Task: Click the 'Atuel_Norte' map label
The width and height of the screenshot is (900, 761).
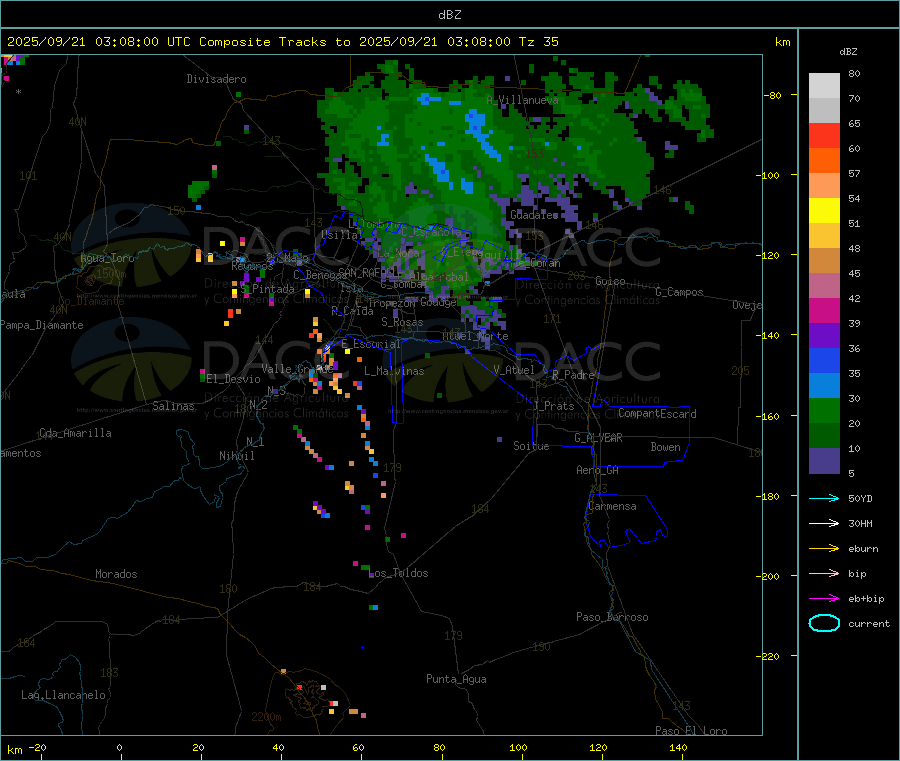Action: [x=475, y=336]
